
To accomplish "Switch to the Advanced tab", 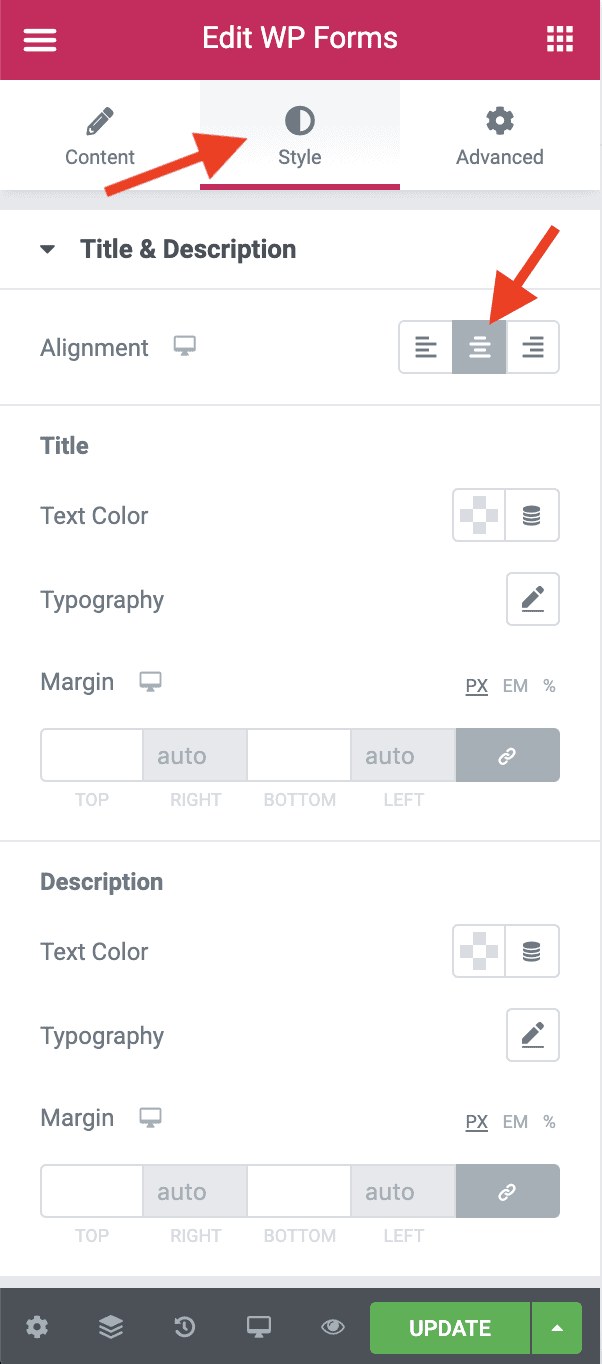I will tap(499, 137).
